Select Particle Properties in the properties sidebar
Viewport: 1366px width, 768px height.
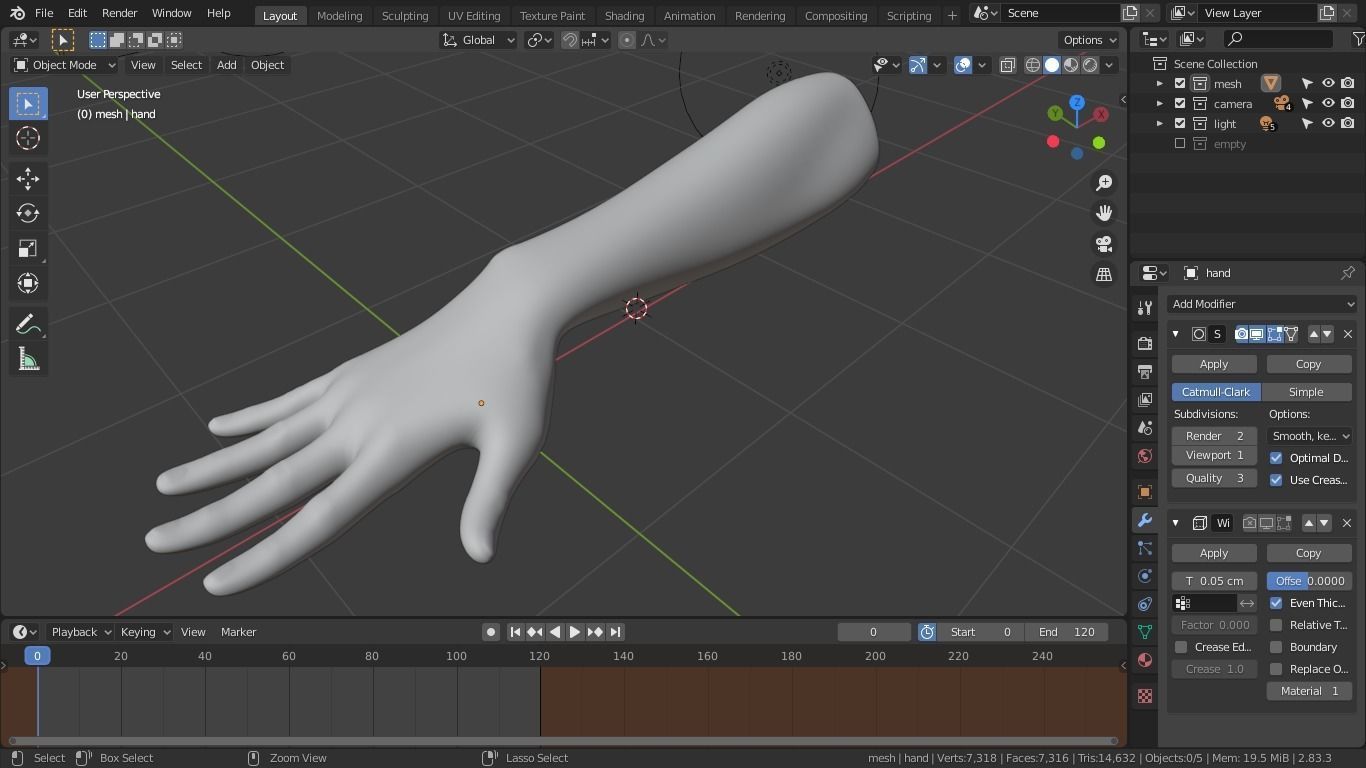coord(1144,548)
